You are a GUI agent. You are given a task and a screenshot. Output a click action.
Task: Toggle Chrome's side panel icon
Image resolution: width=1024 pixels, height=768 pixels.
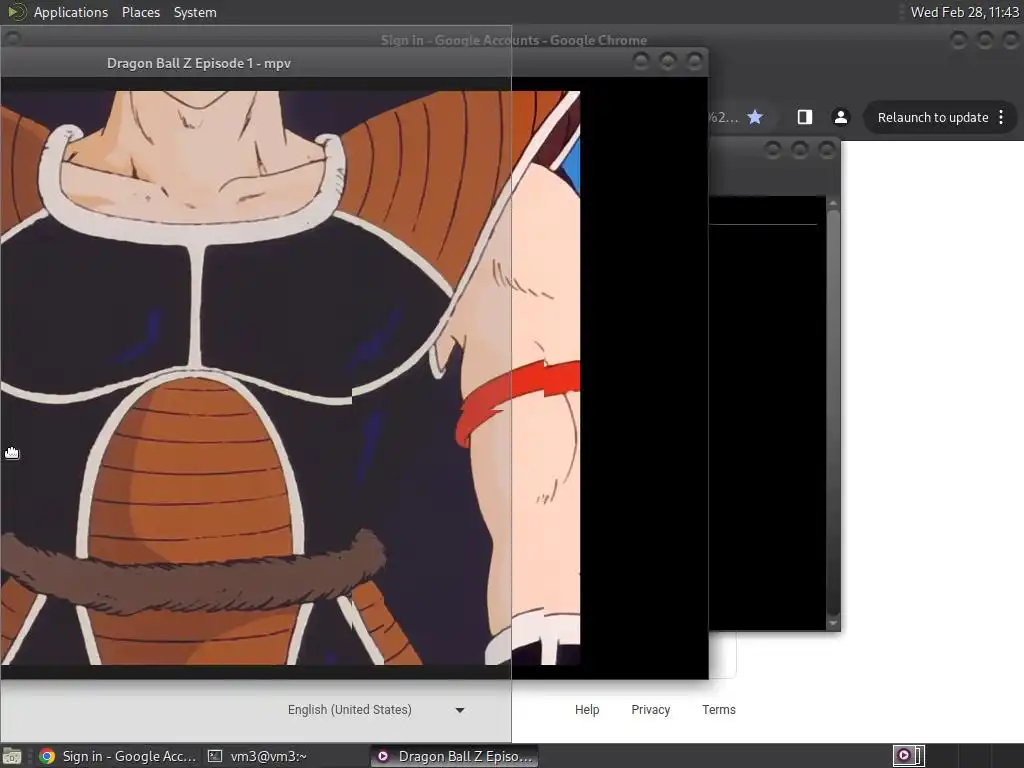(x=805, y=117)
